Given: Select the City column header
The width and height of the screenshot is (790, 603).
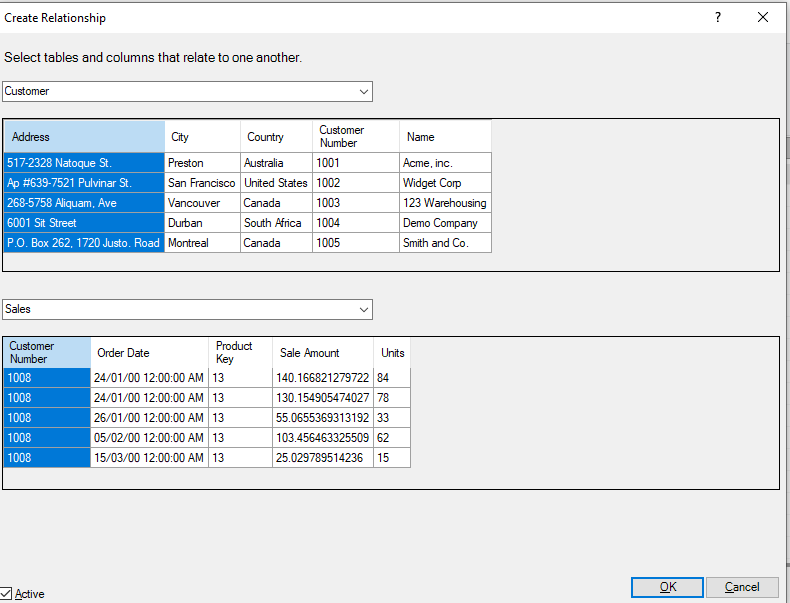Looking at the screenshot, I should click(x=202, y=137).
